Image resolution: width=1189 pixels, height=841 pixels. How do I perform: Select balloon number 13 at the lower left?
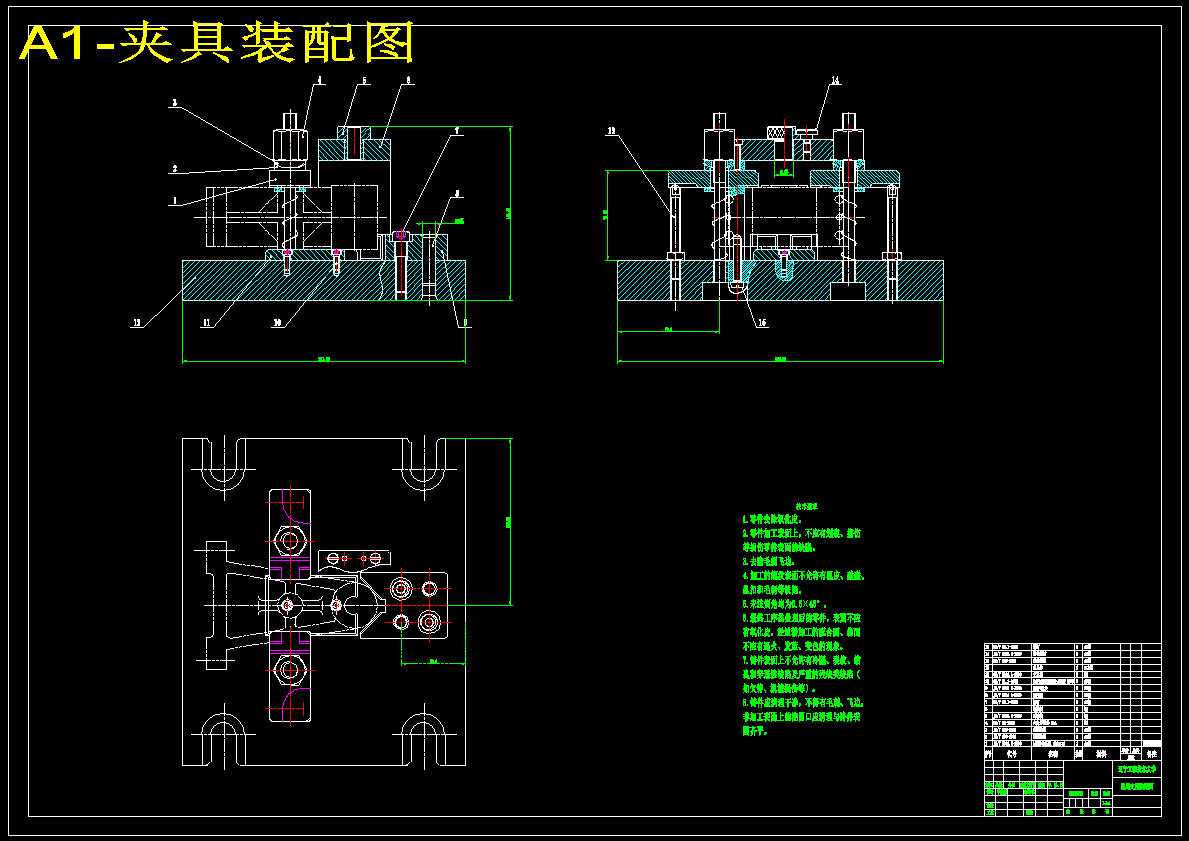pyautogui.click(x=136, y=323)
